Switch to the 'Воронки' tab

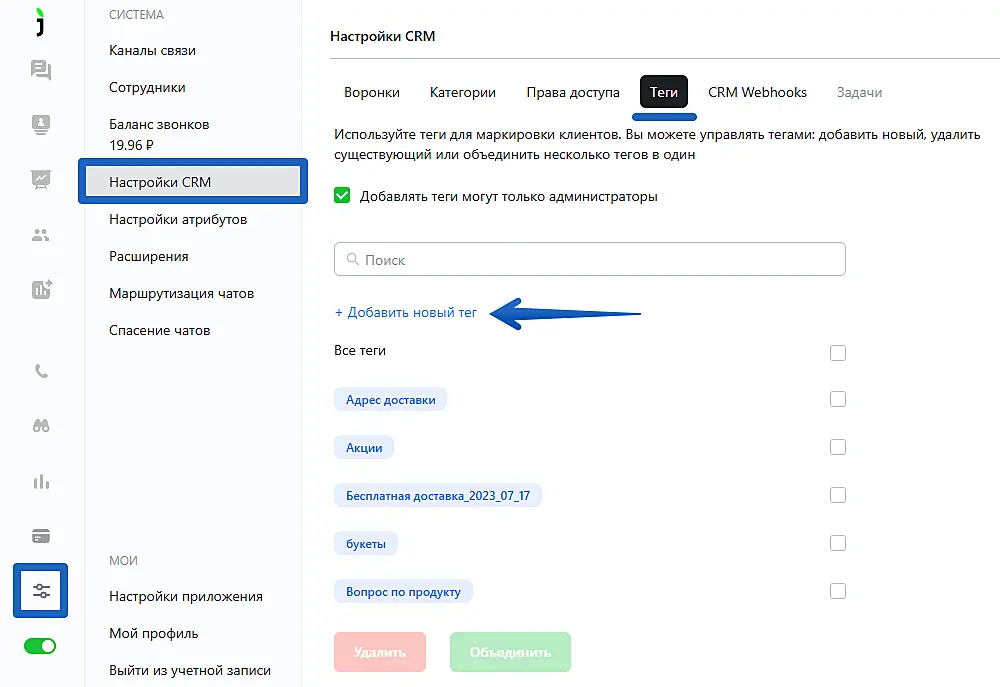pyautogui.click(x=371, y=92)
